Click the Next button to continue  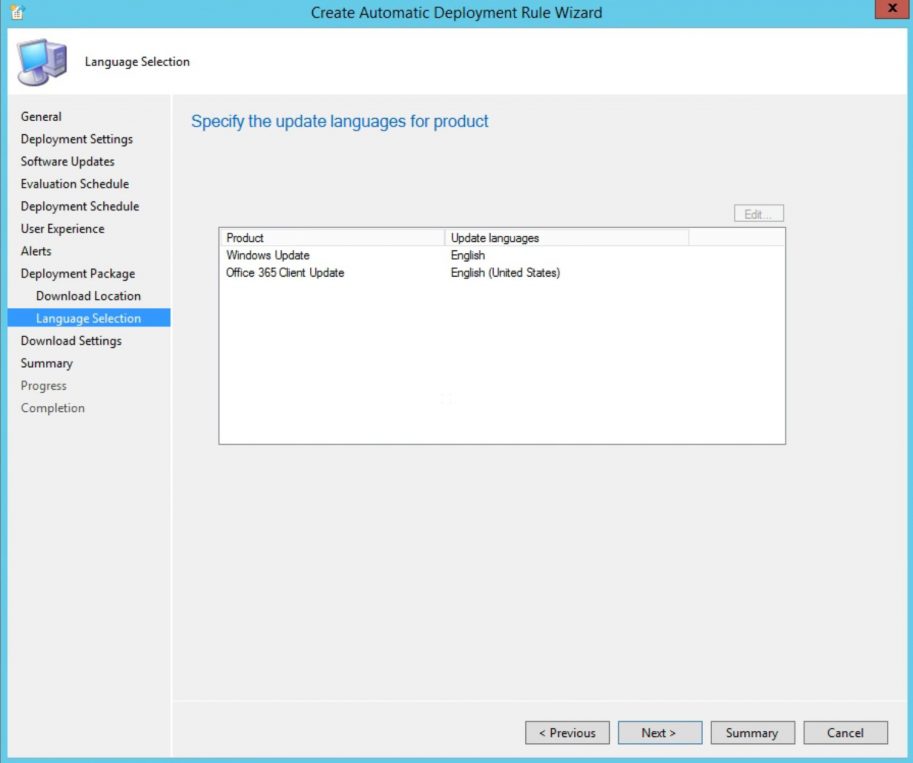[659, 732]
